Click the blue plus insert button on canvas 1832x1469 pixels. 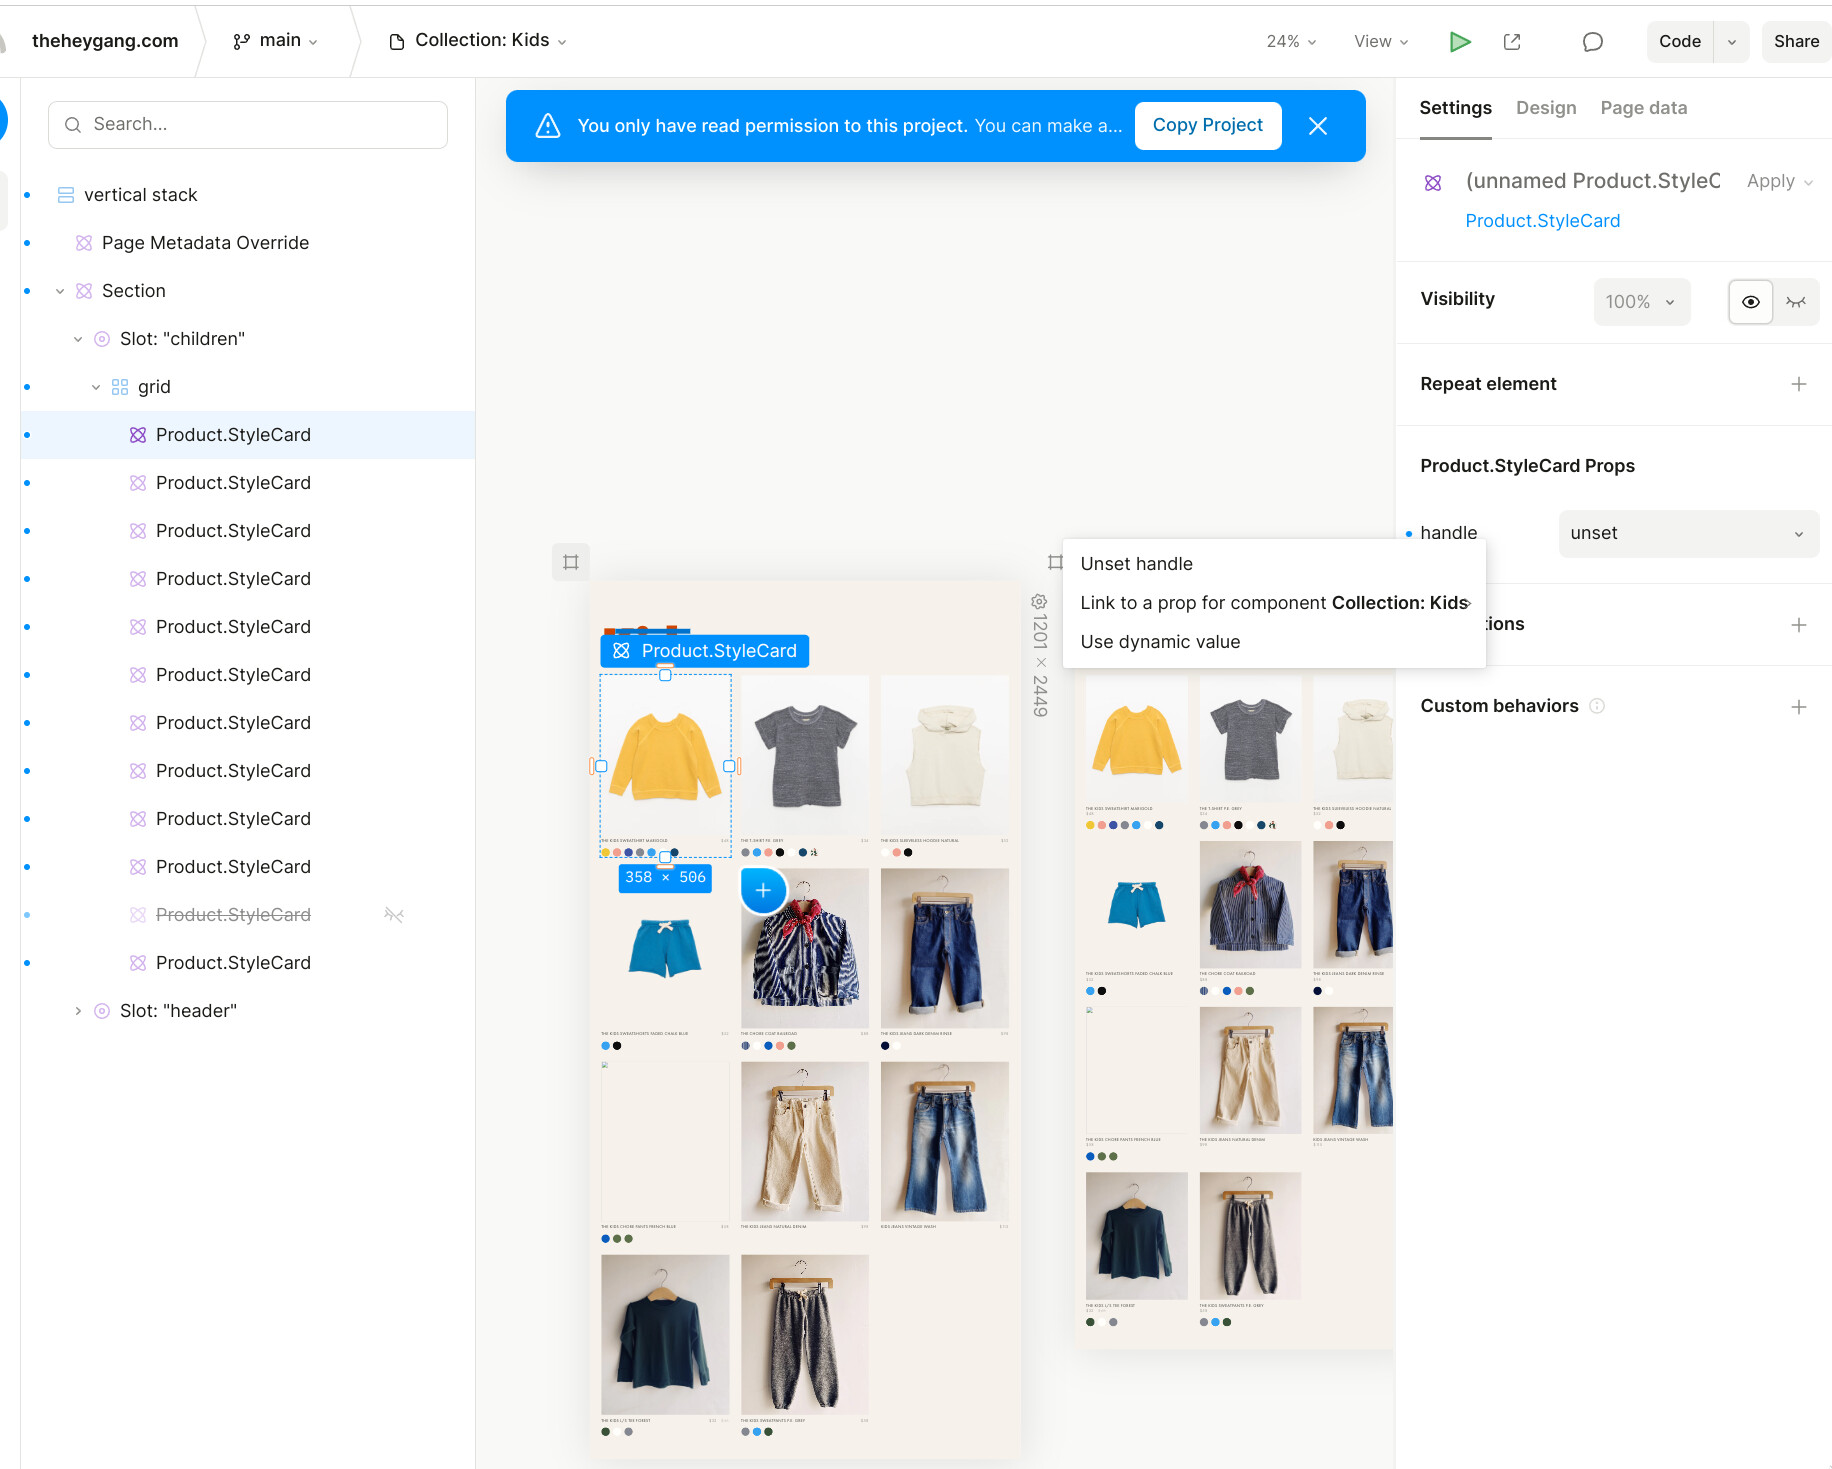click(763, 889)
